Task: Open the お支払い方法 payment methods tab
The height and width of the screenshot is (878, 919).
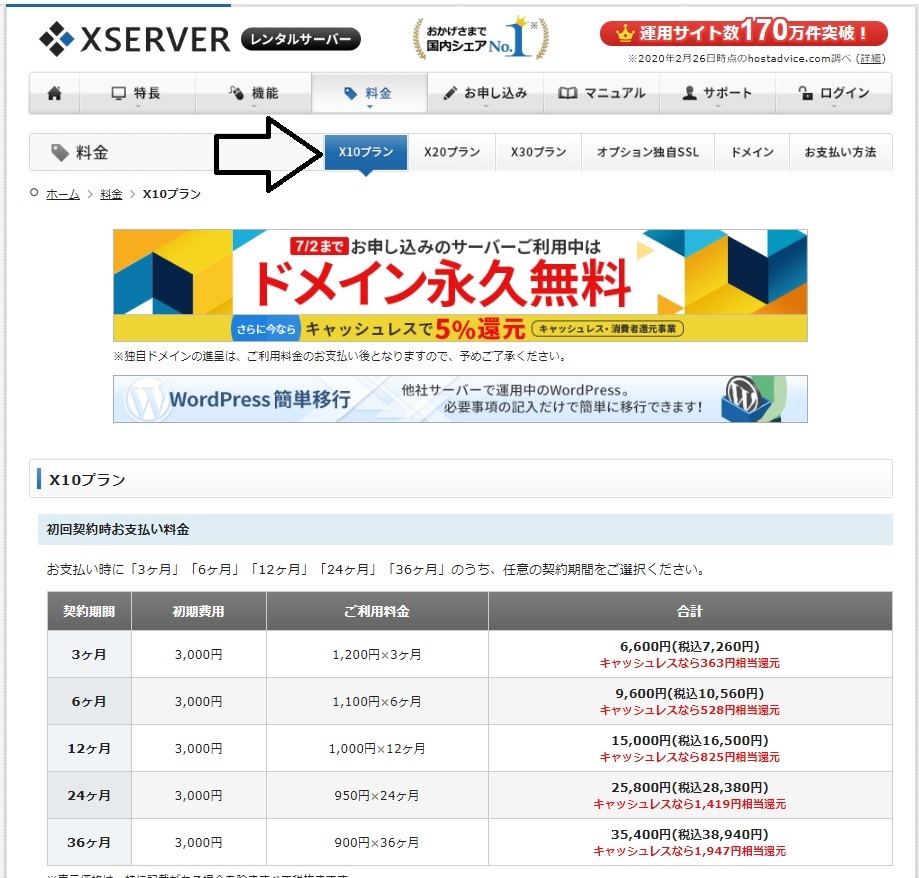Action: click(840, 152)
